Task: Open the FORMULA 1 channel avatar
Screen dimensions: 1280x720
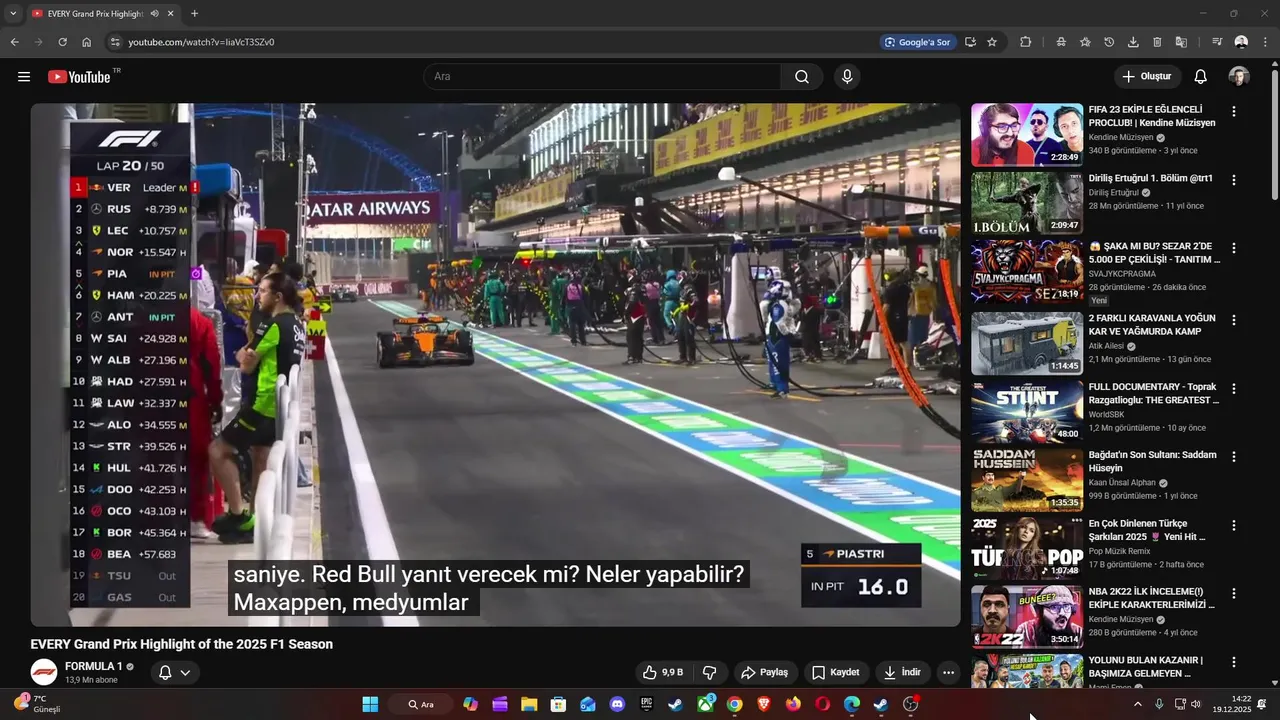Action: coord(43,672)
